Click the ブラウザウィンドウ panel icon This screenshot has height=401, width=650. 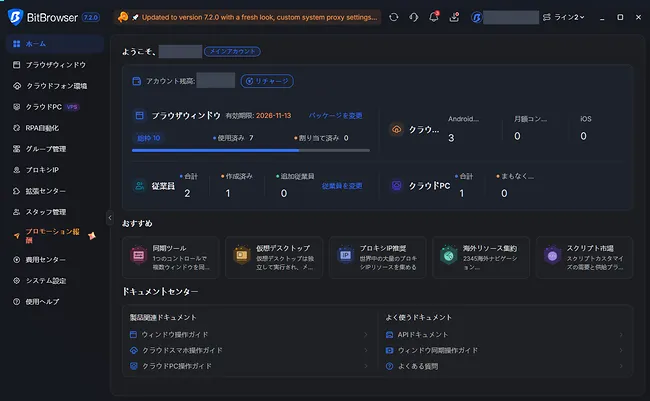pos(140,115)
